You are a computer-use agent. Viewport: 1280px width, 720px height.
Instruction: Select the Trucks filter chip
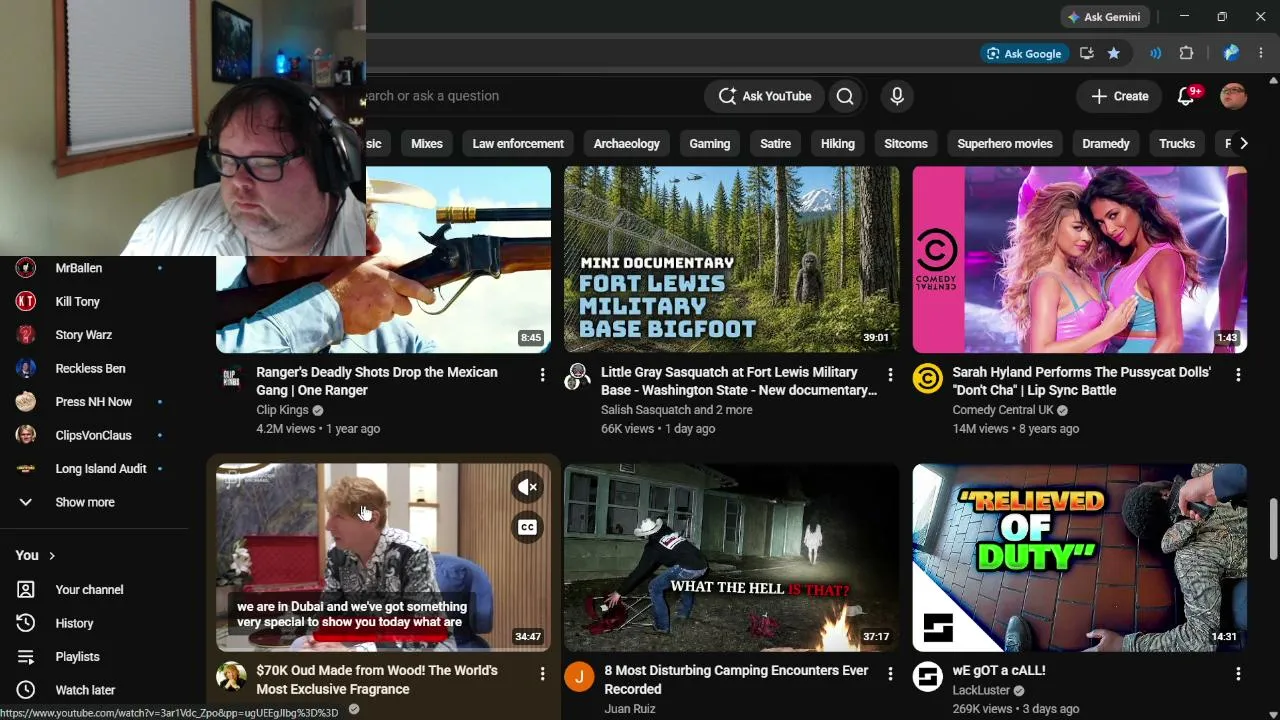tap(1177, 144)
